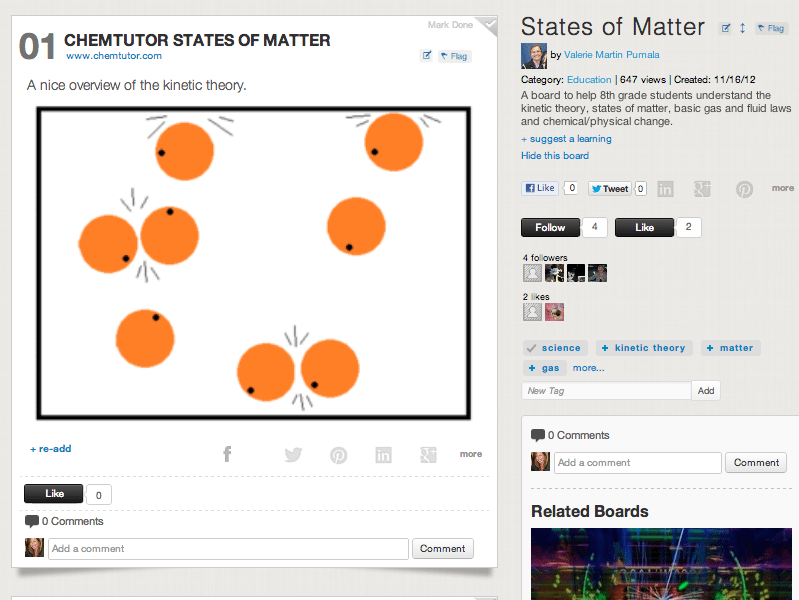Expand more share options beside Pinterest in sidebar
Image resolution: width=799 pixels, height=600 pixels.
[x=783, y=188]
